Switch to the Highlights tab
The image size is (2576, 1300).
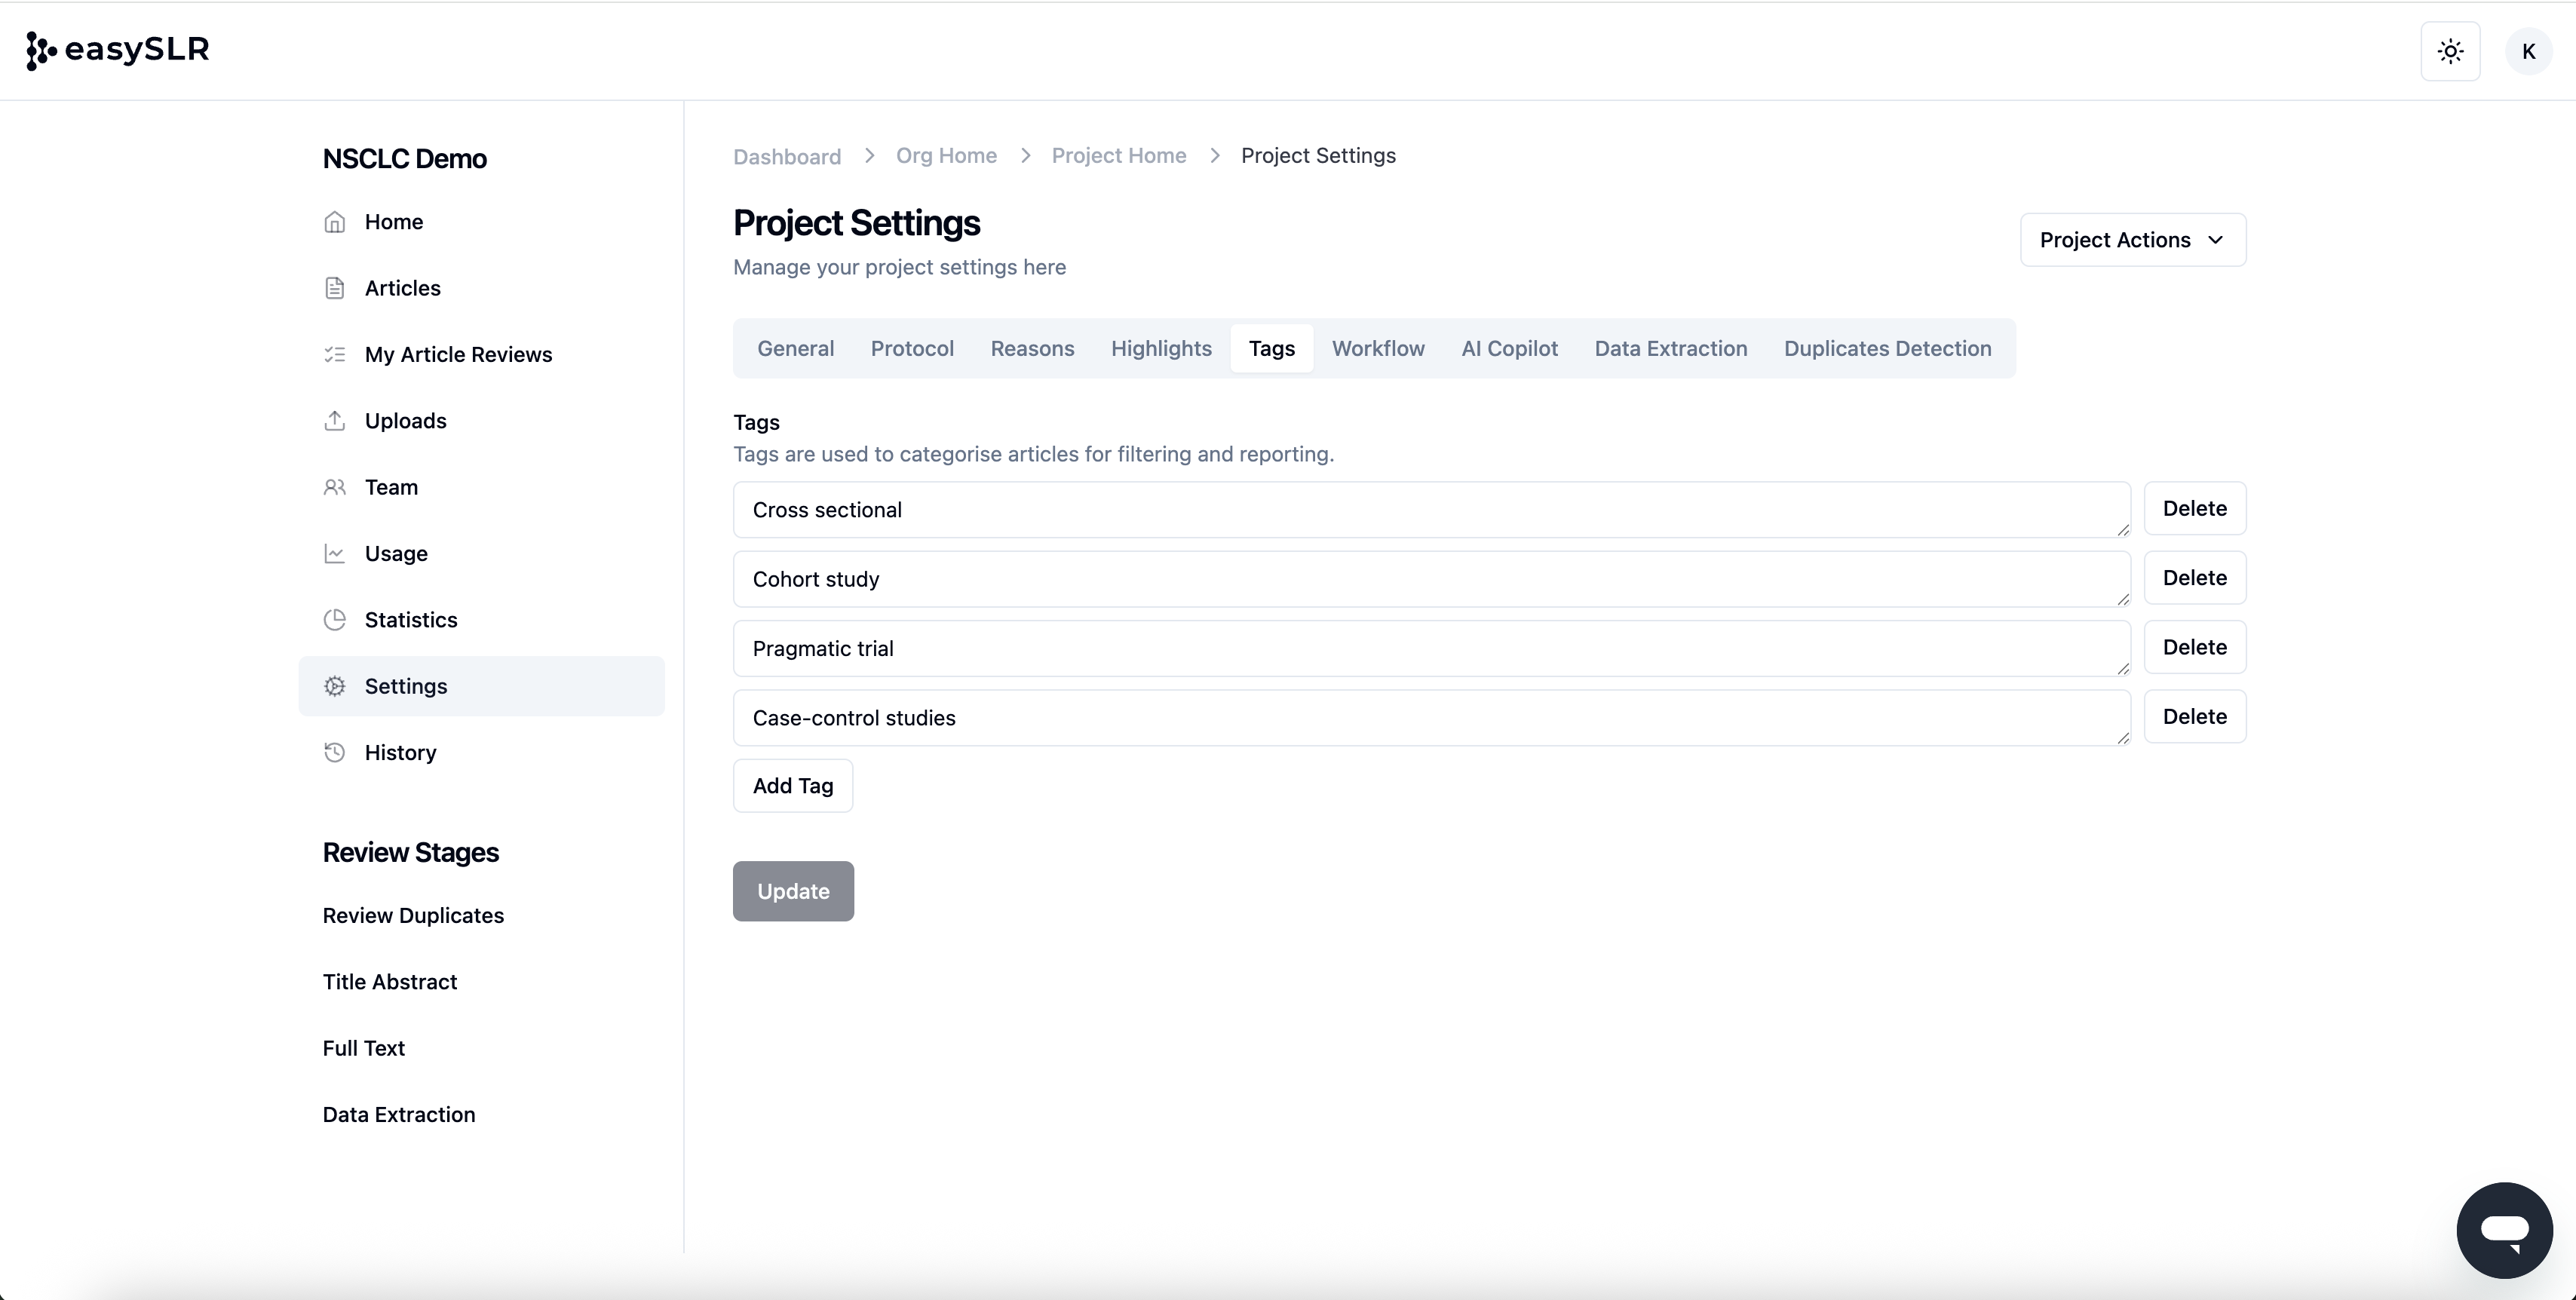pyautogui.click(x=1161, y=348)
